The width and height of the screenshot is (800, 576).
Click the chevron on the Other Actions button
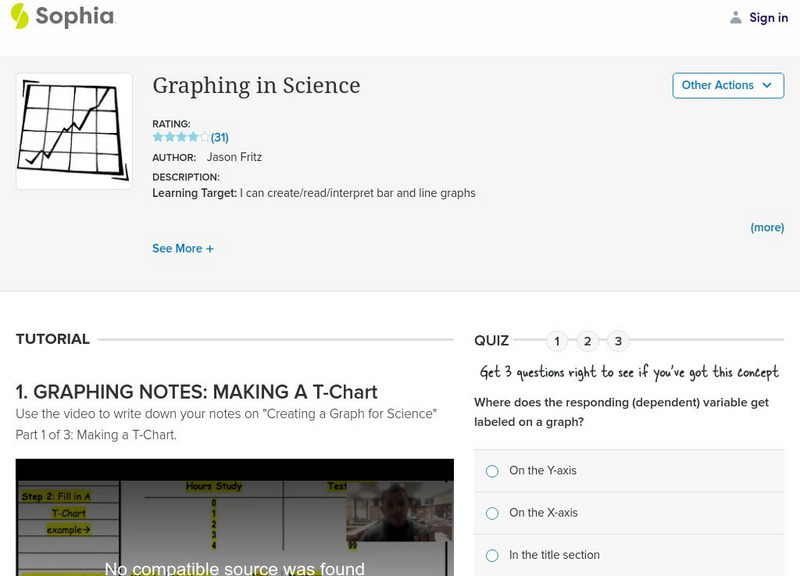tap(766, 85)
